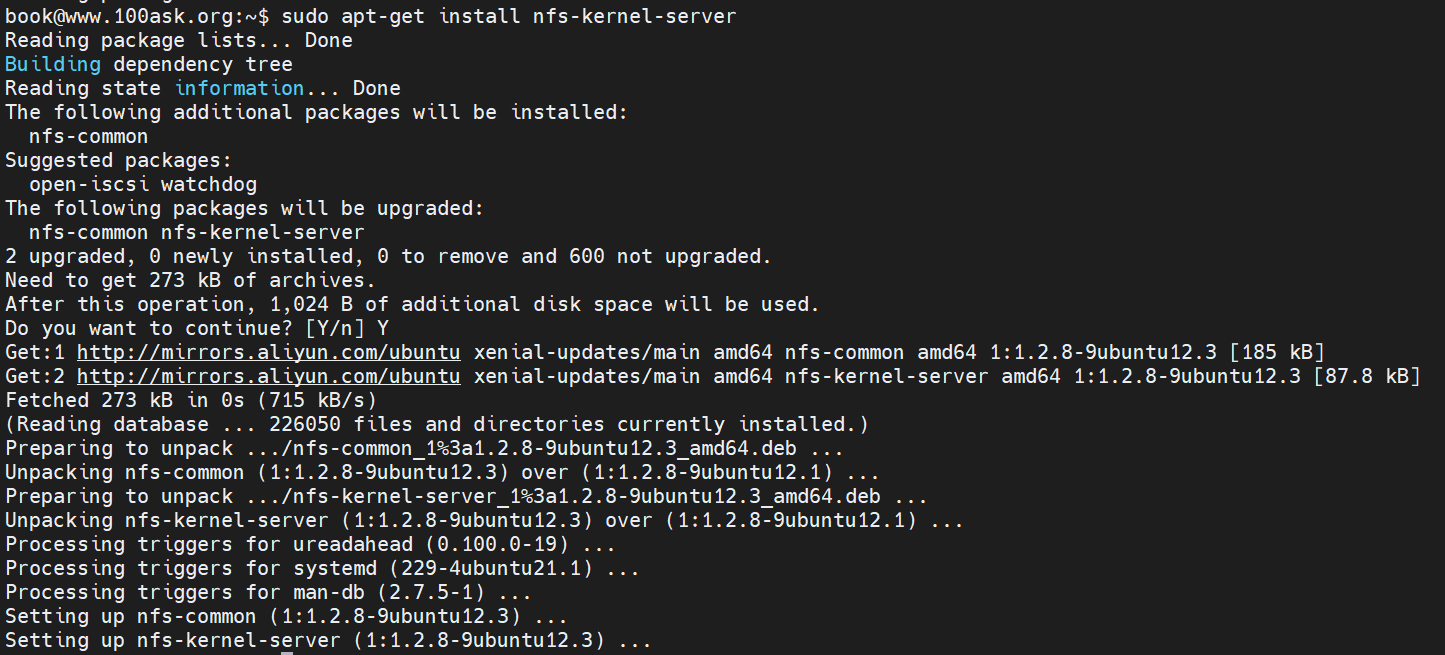Click the 'Setting up nfs-kernel-server' line
The width and height of the screenshot is (1445, 655).
(329, 640)
